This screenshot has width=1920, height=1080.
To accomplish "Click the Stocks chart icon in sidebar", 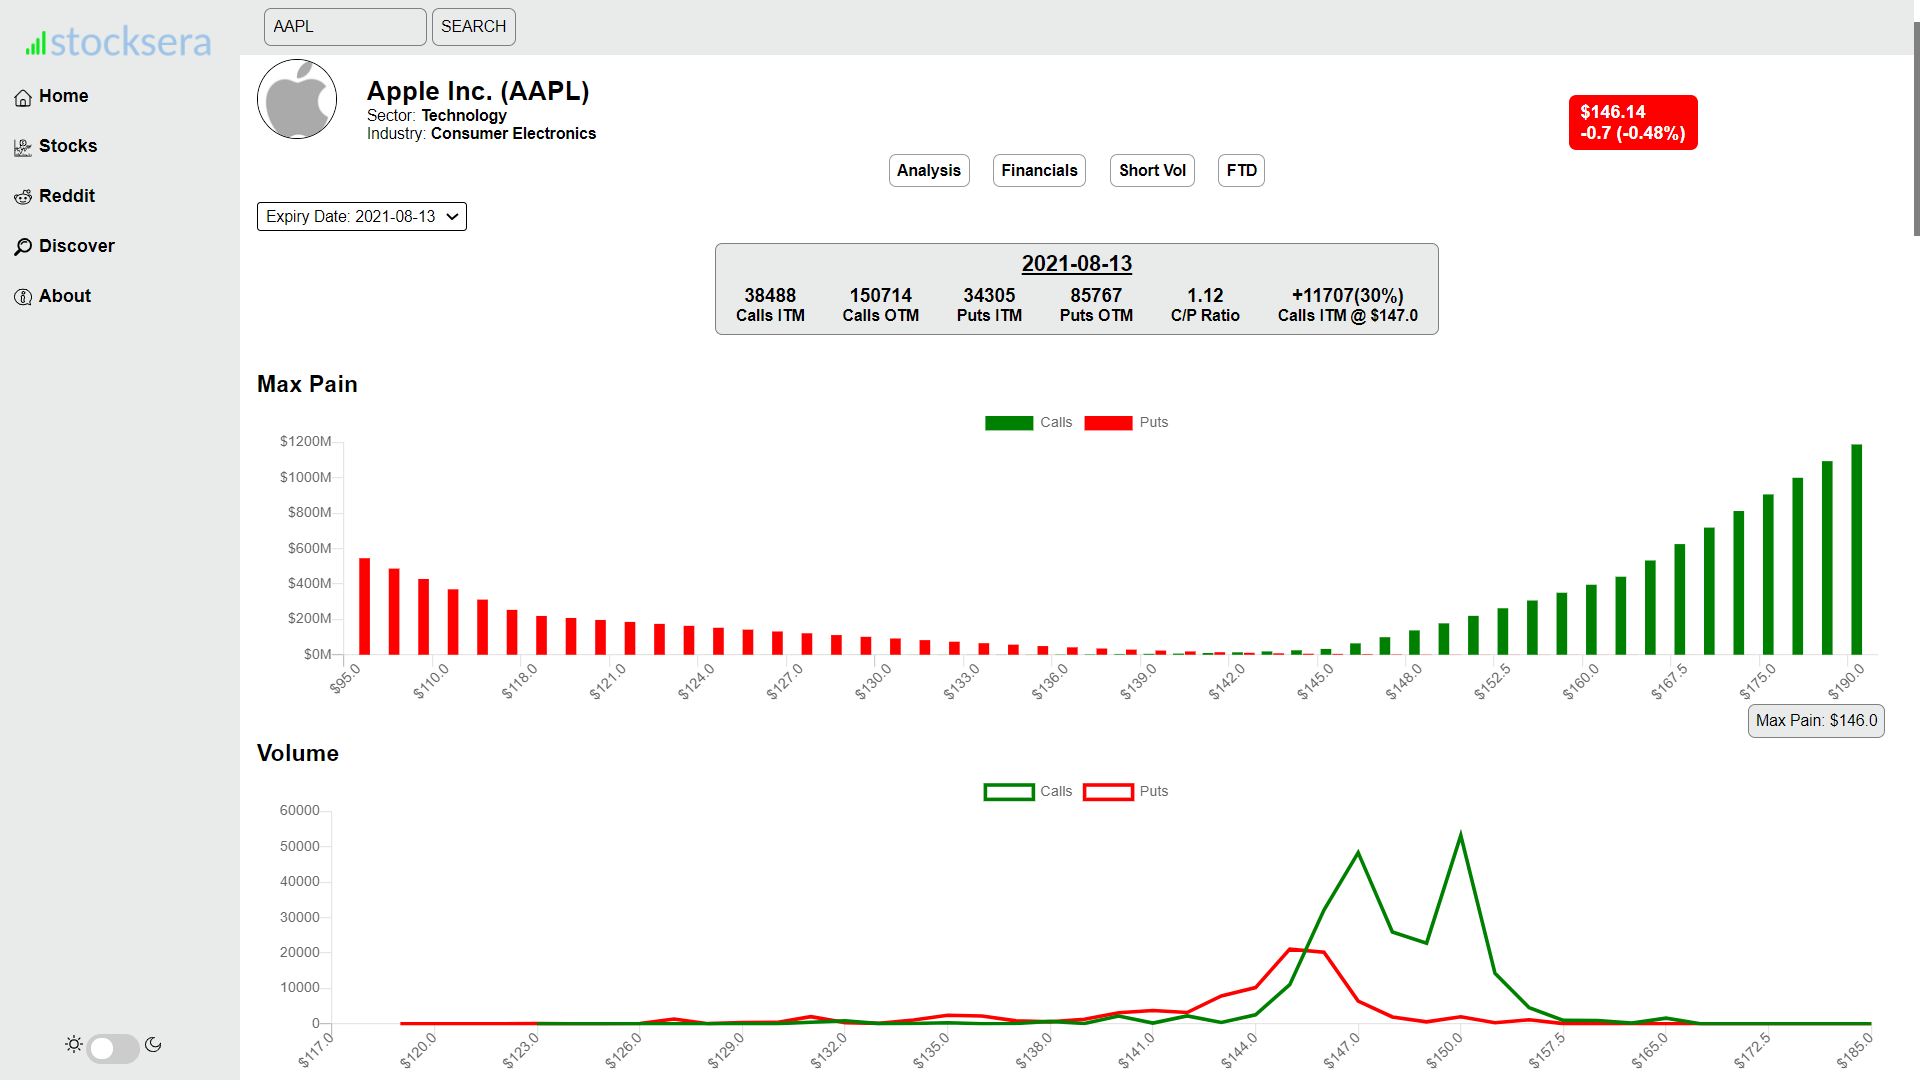I will [x=23, y=147].
